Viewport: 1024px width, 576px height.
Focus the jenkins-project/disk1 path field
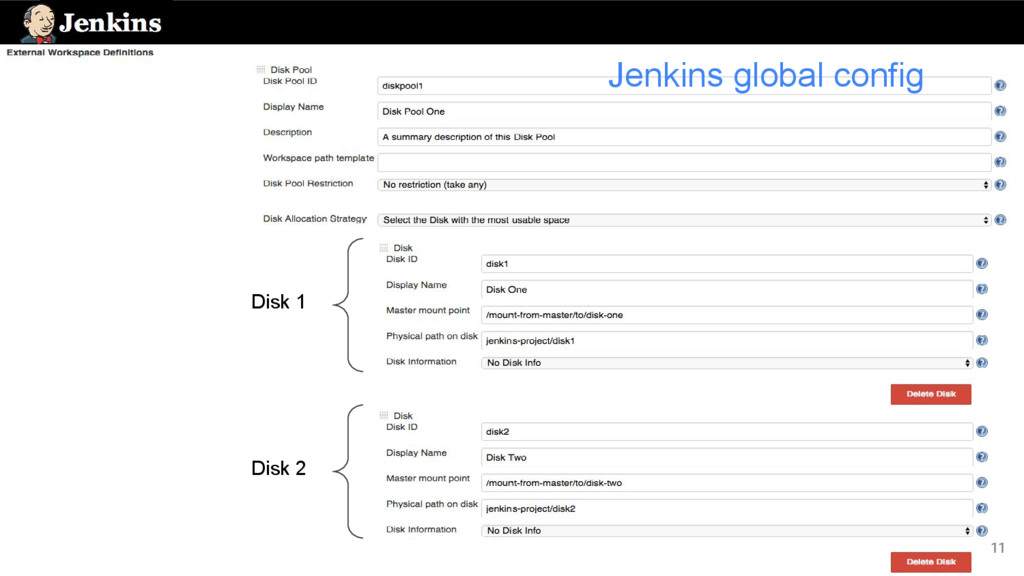(726, 340)
